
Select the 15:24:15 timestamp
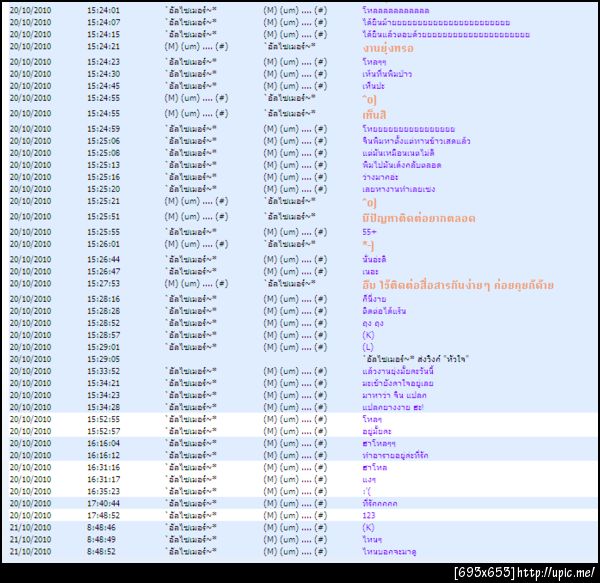[103, 34]
